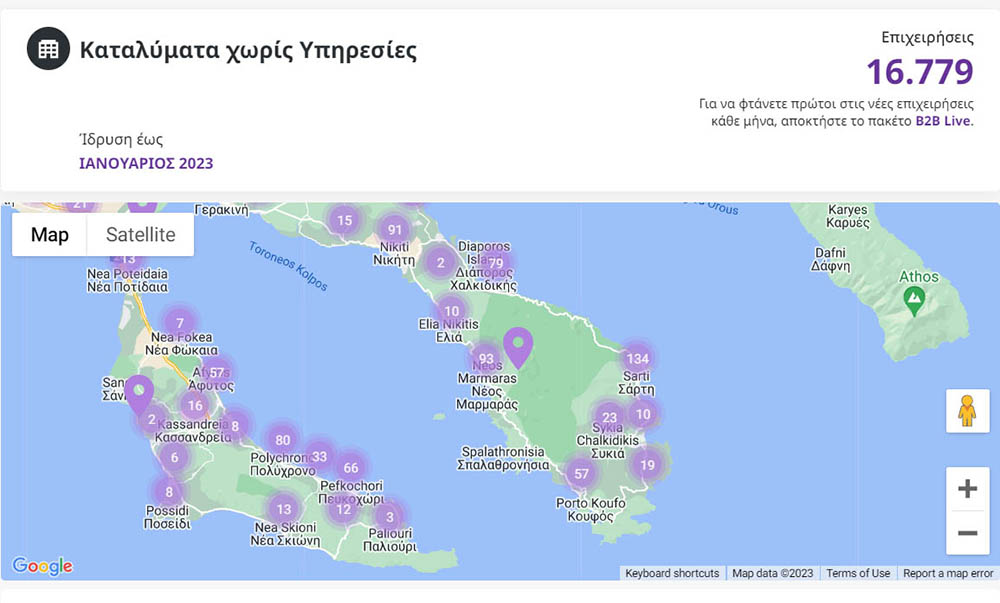Open the cluster marker 79 at Diaporos

[496, 263]
